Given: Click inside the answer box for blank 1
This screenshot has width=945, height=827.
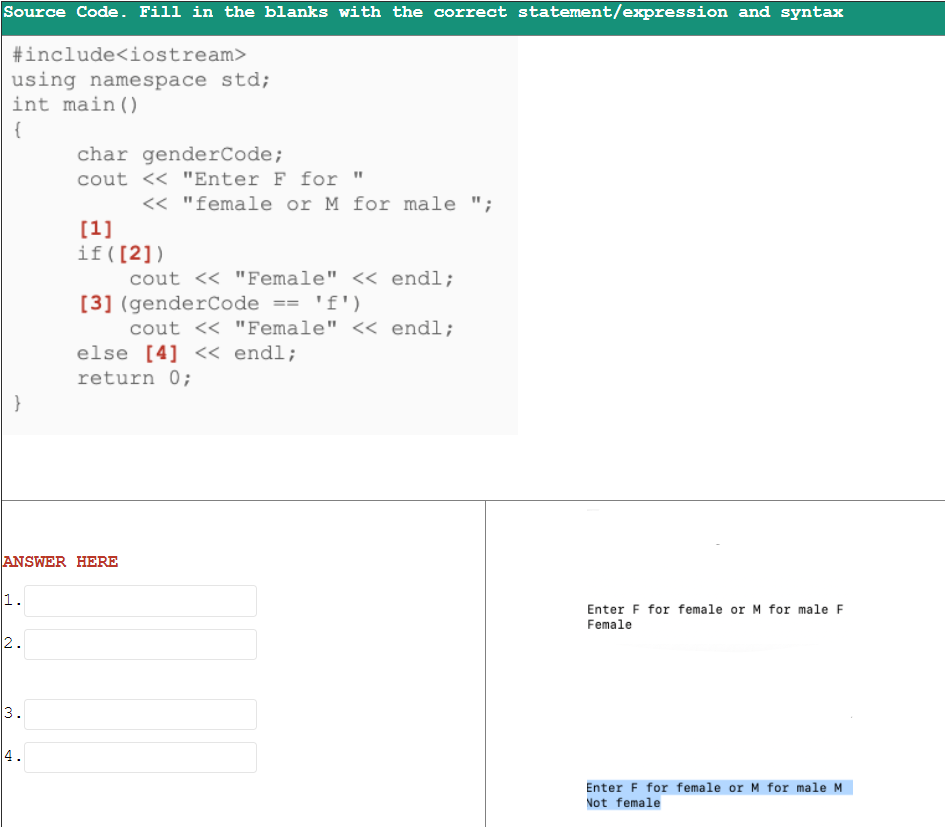Looking at the screenshot, I should pos(140,600).
